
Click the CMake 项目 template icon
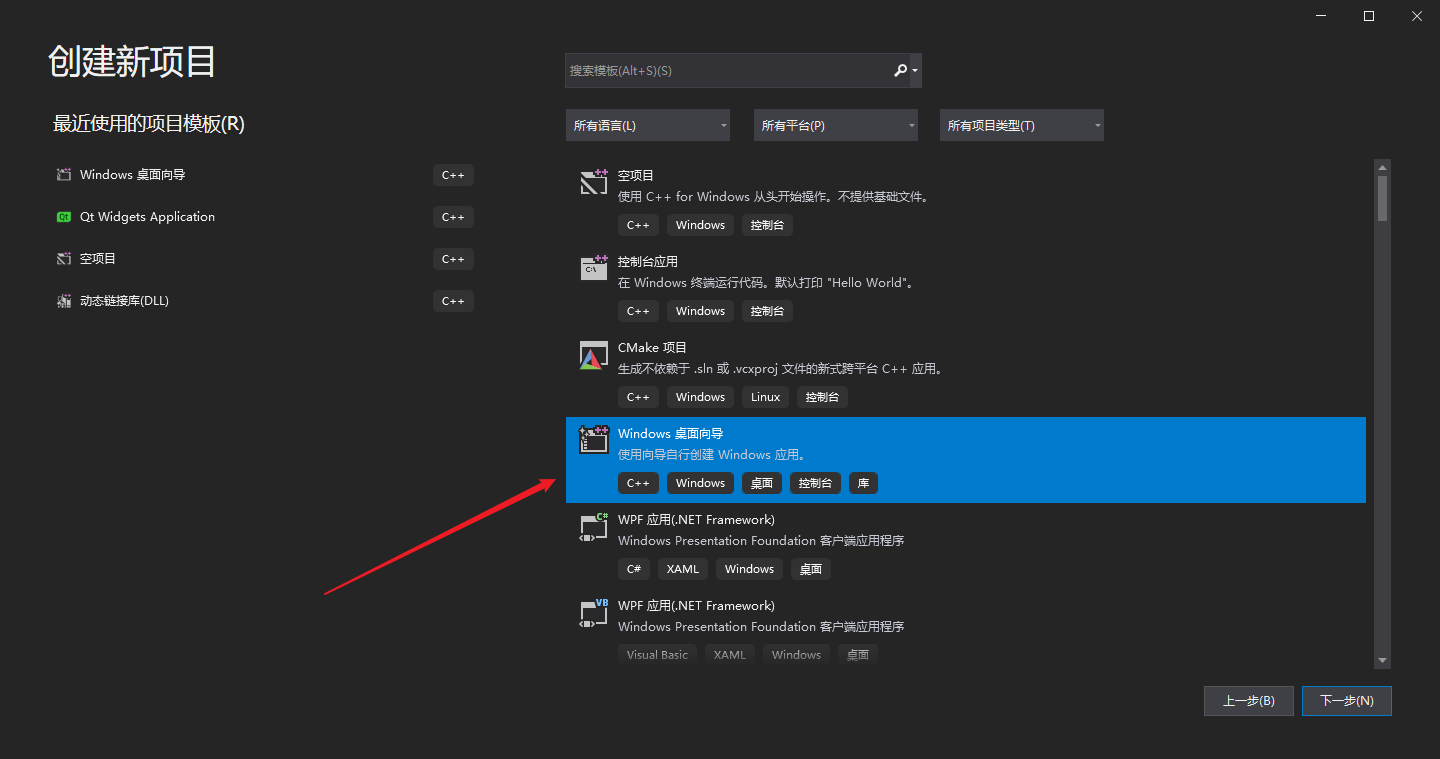594,355
